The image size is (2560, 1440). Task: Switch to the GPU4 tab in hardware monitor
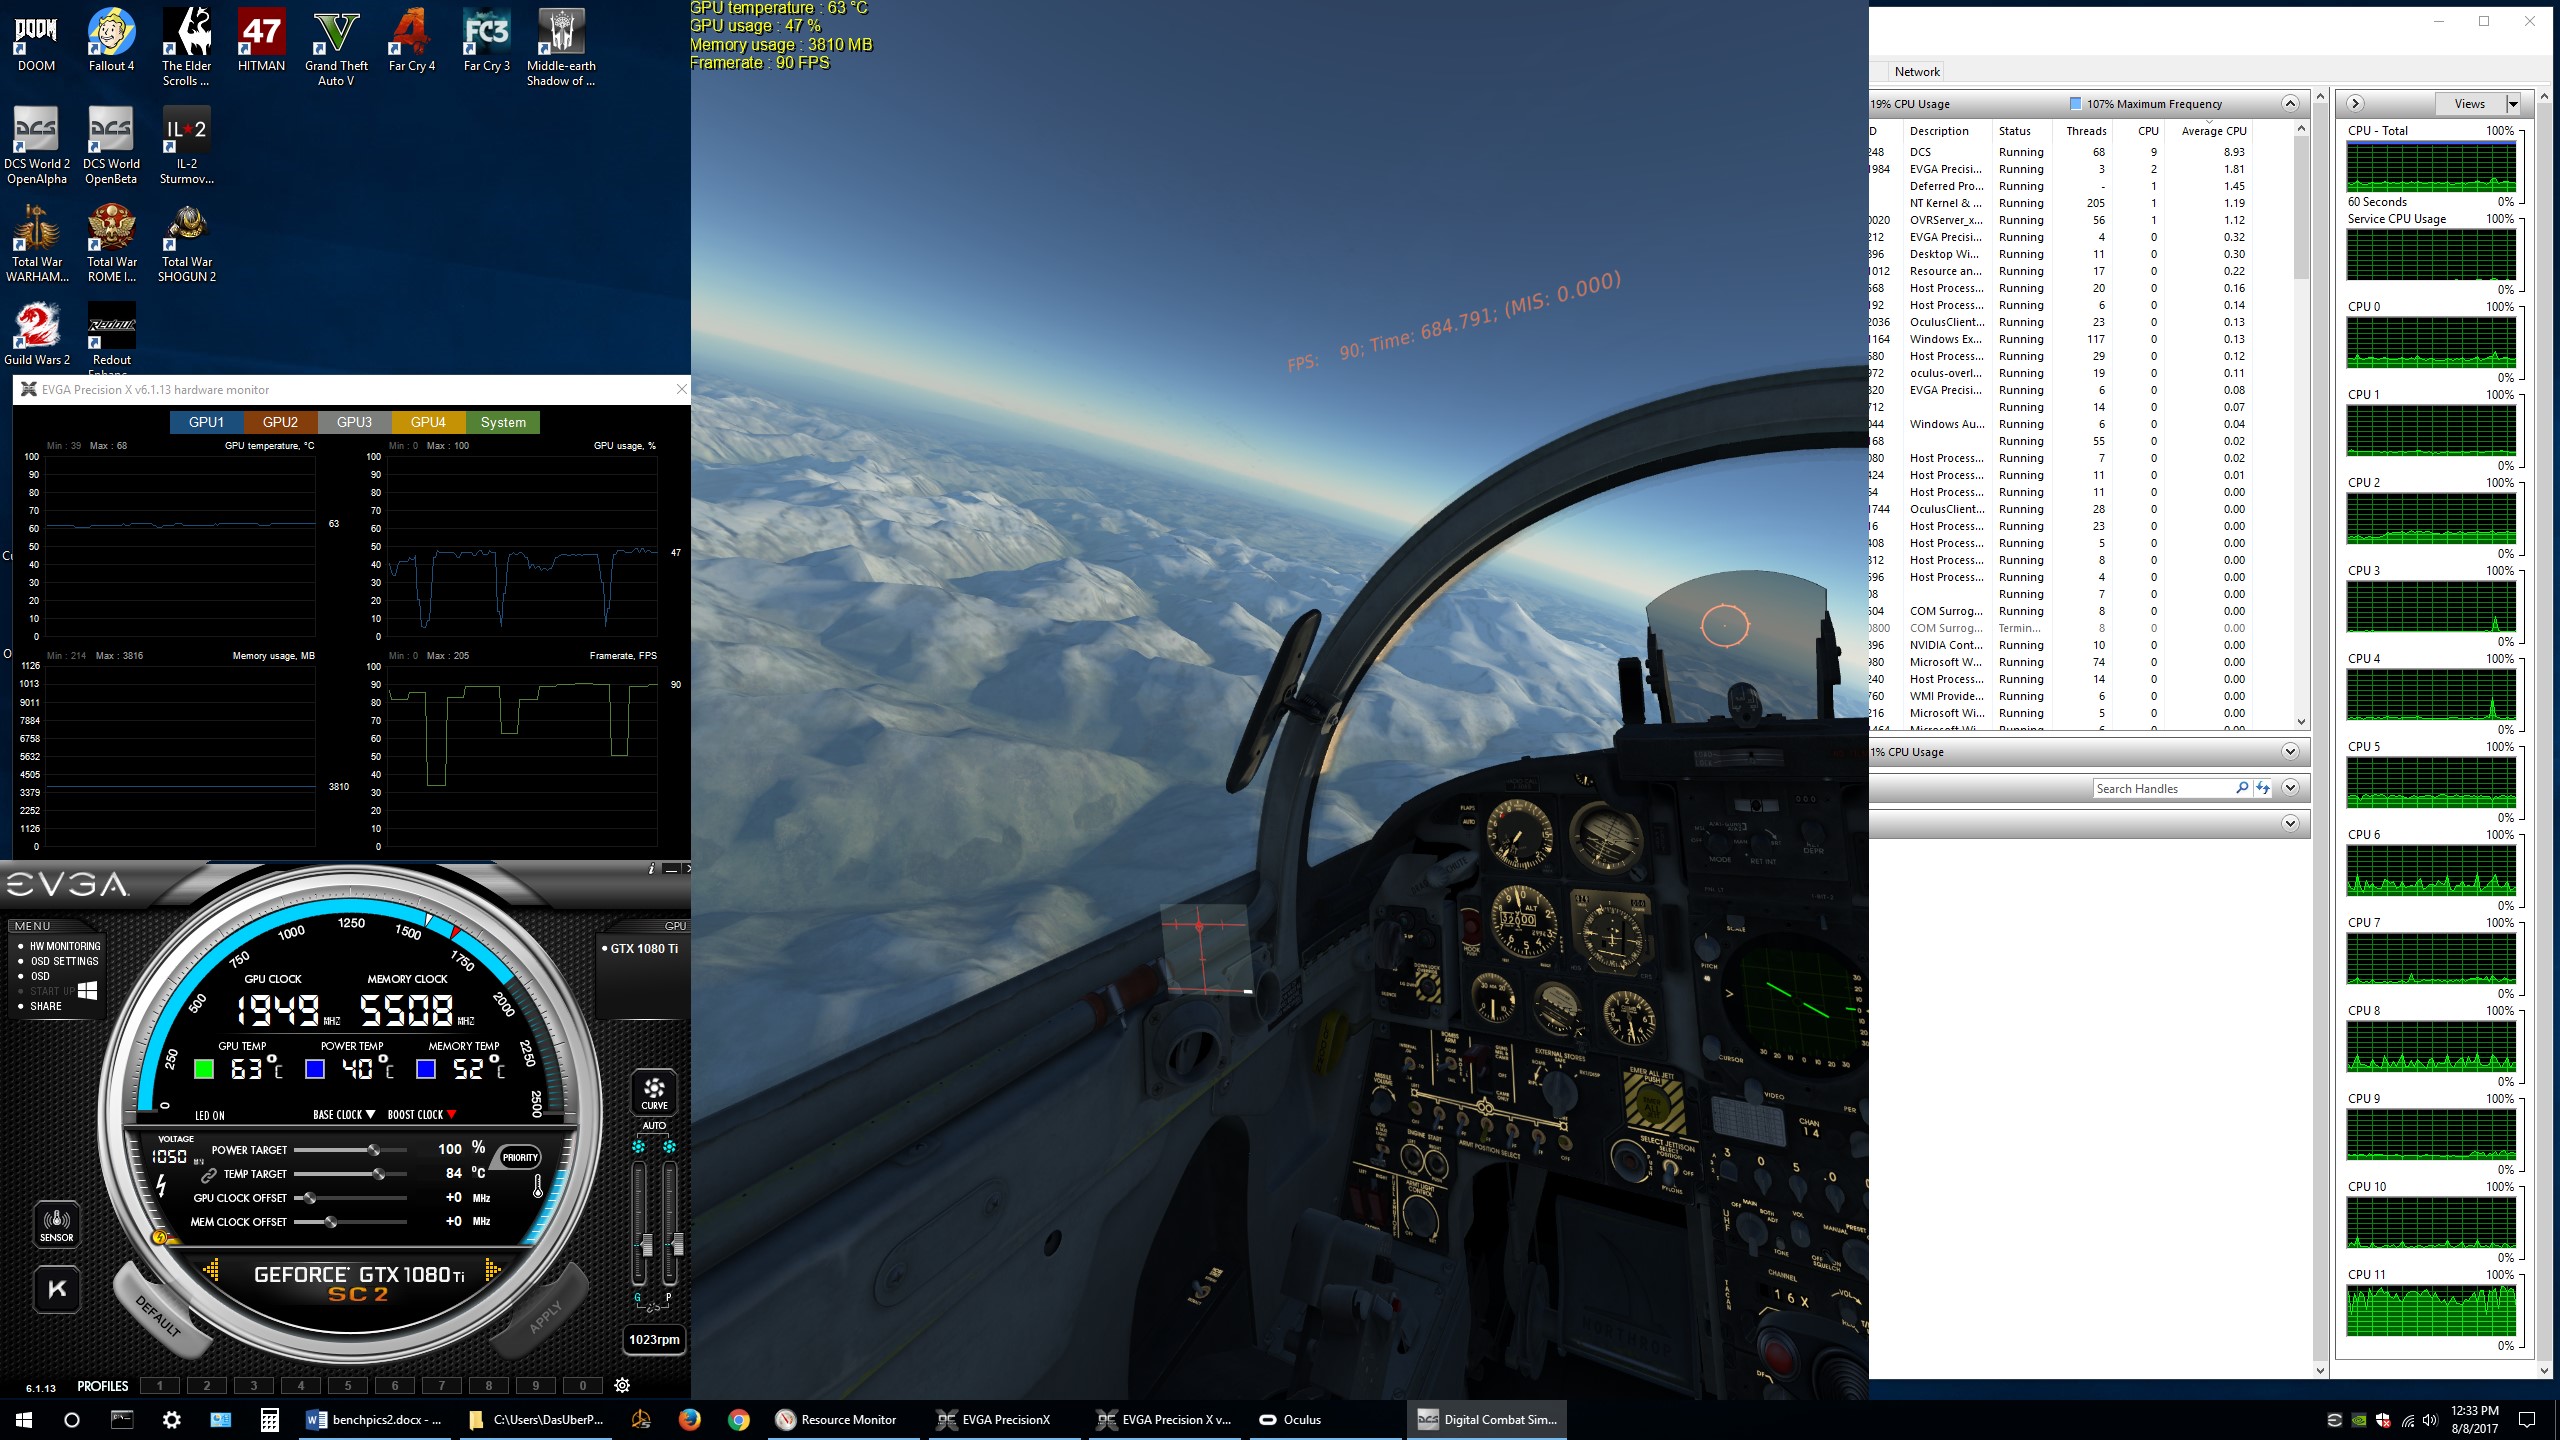coord(428,422)
